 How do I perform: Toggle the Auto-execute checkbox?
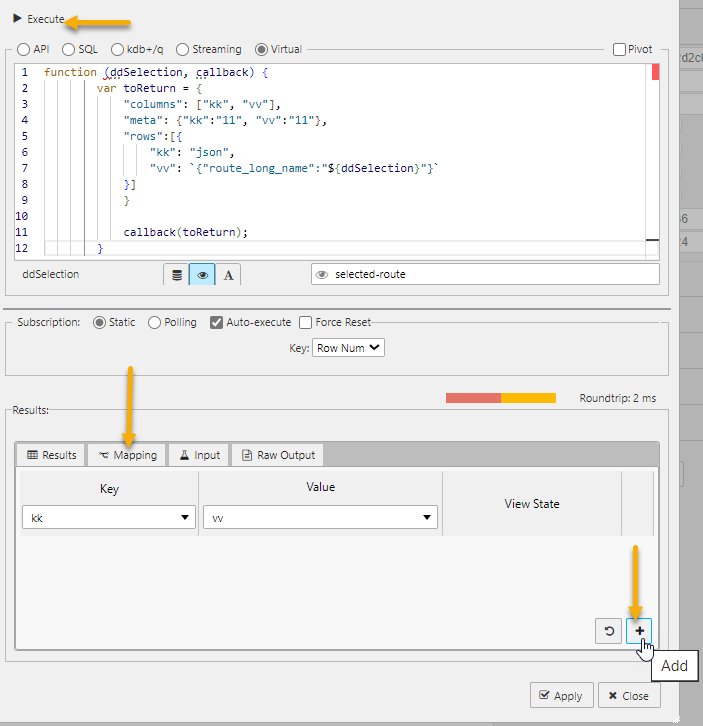coord(216,322)
